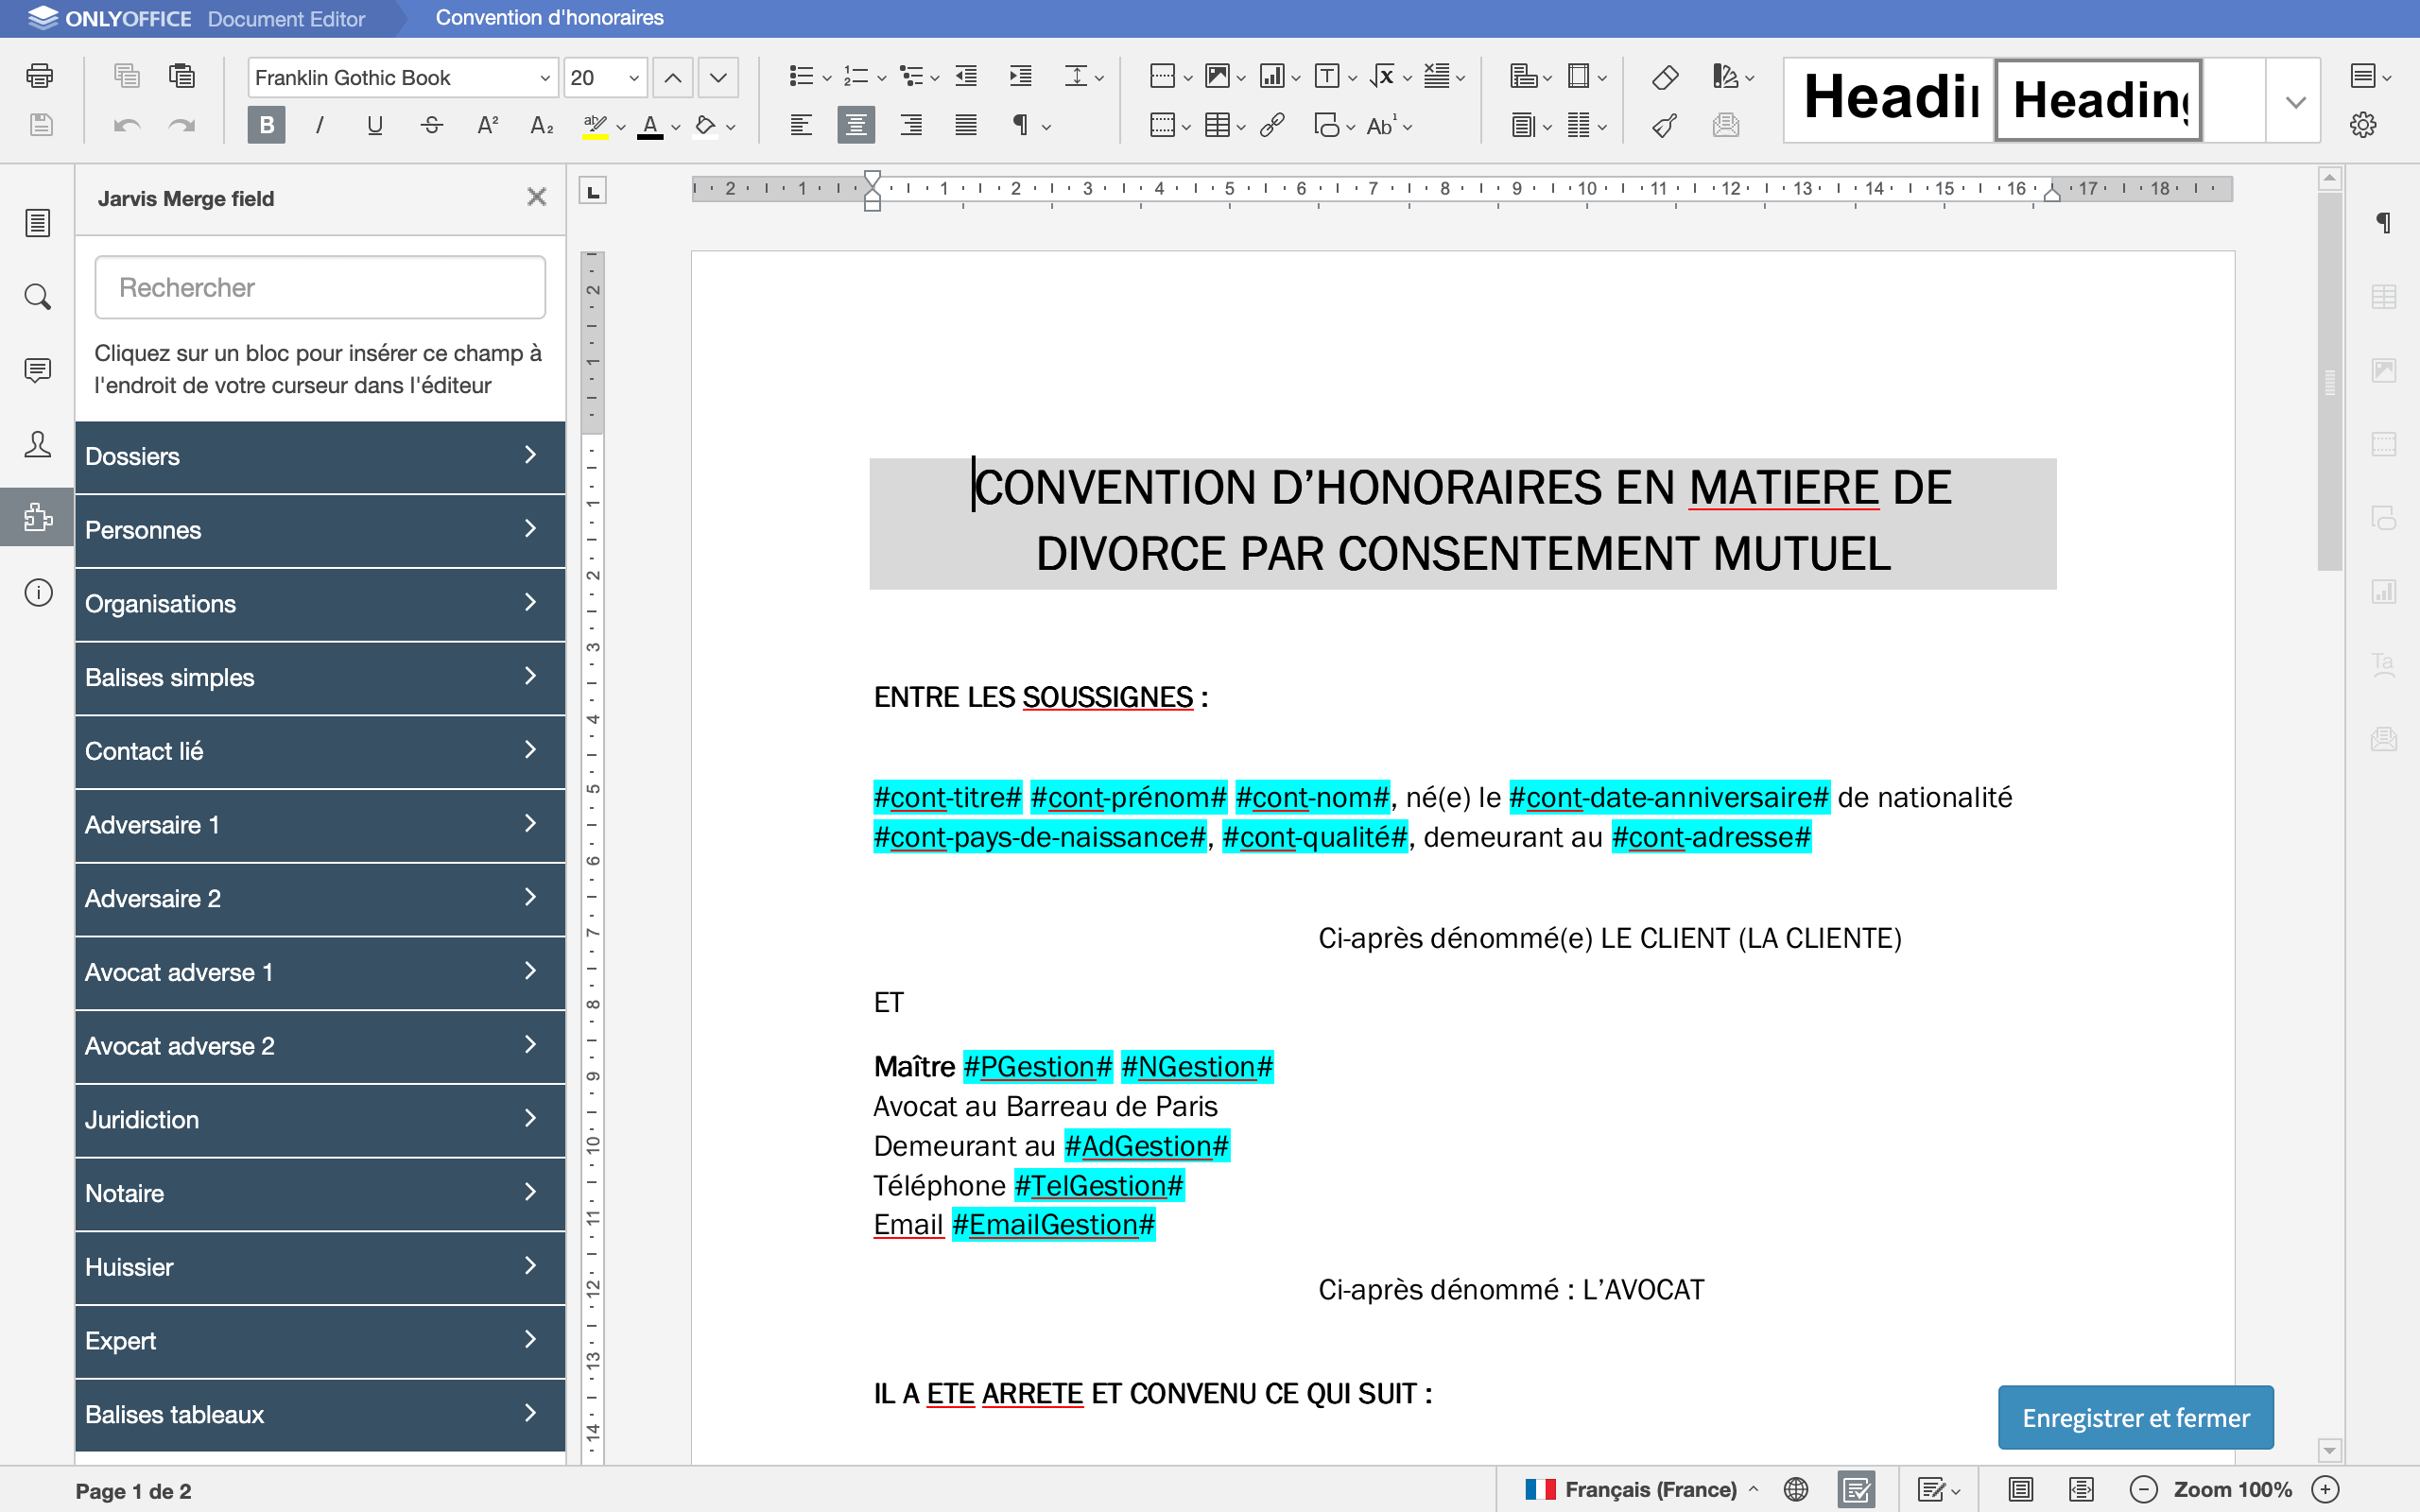Click the Underline formatting icon
The height and width of the screenshot is (1512, 2420).
coord(376,126)
